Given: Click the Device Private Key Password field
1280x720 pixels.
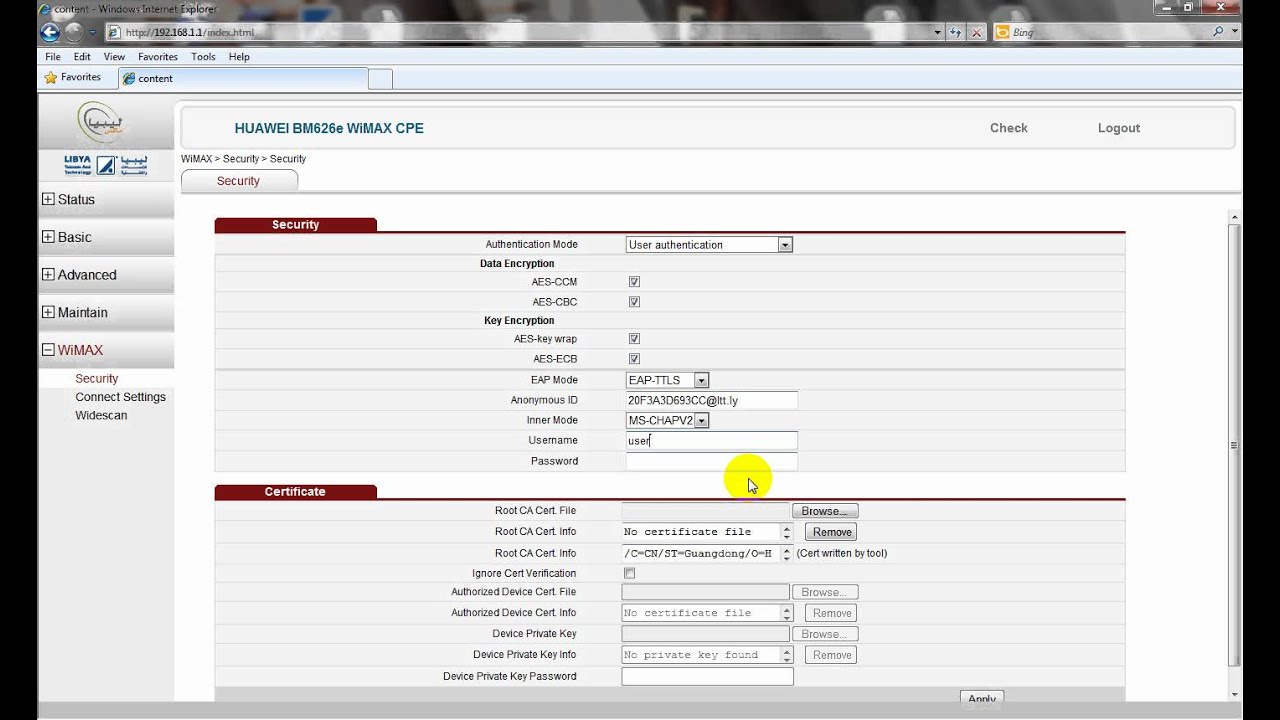Looking at the screenshot, I should 707,676.
